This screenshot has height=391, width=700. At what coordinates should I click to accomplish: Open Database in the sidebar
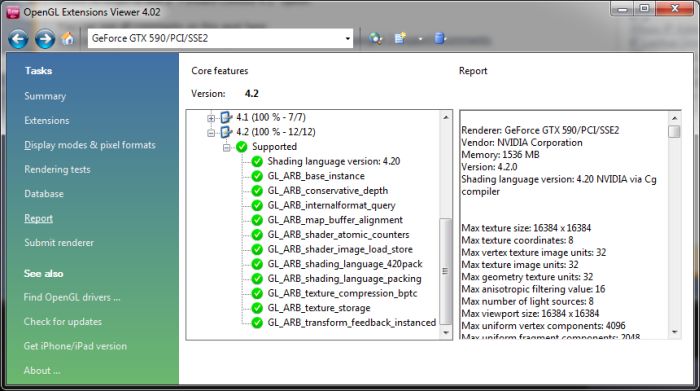(x=44, y=194)
